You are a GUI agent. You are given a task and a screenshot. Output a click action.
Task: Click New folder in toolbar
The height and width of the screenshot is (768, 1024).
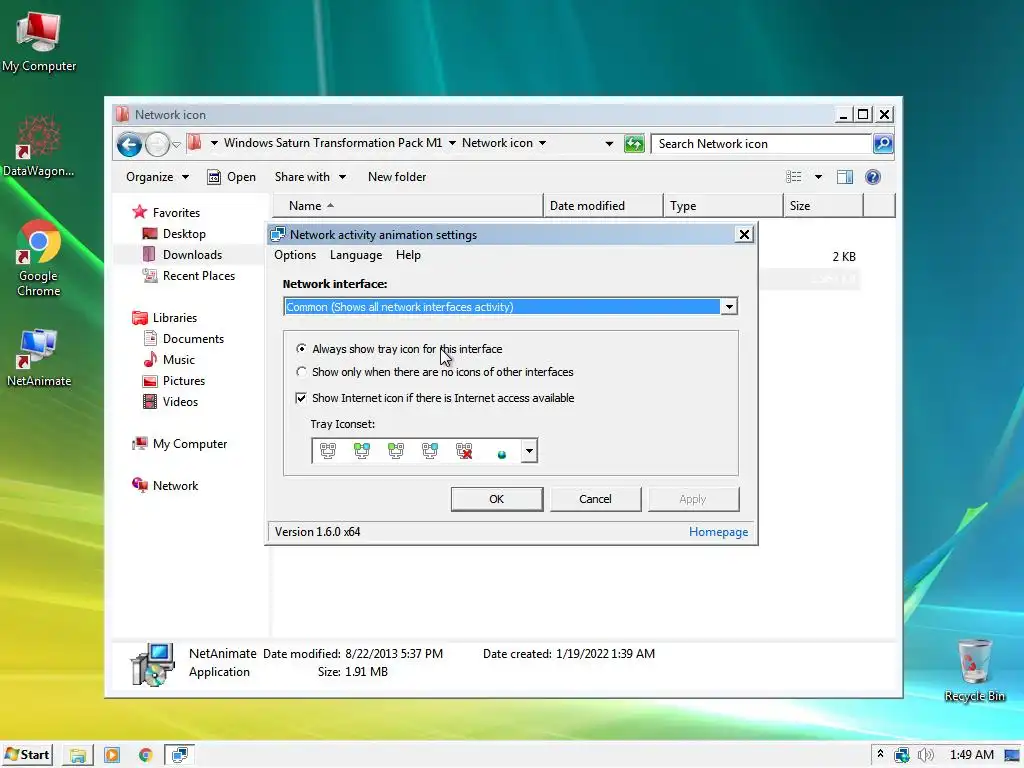(396, 177)
